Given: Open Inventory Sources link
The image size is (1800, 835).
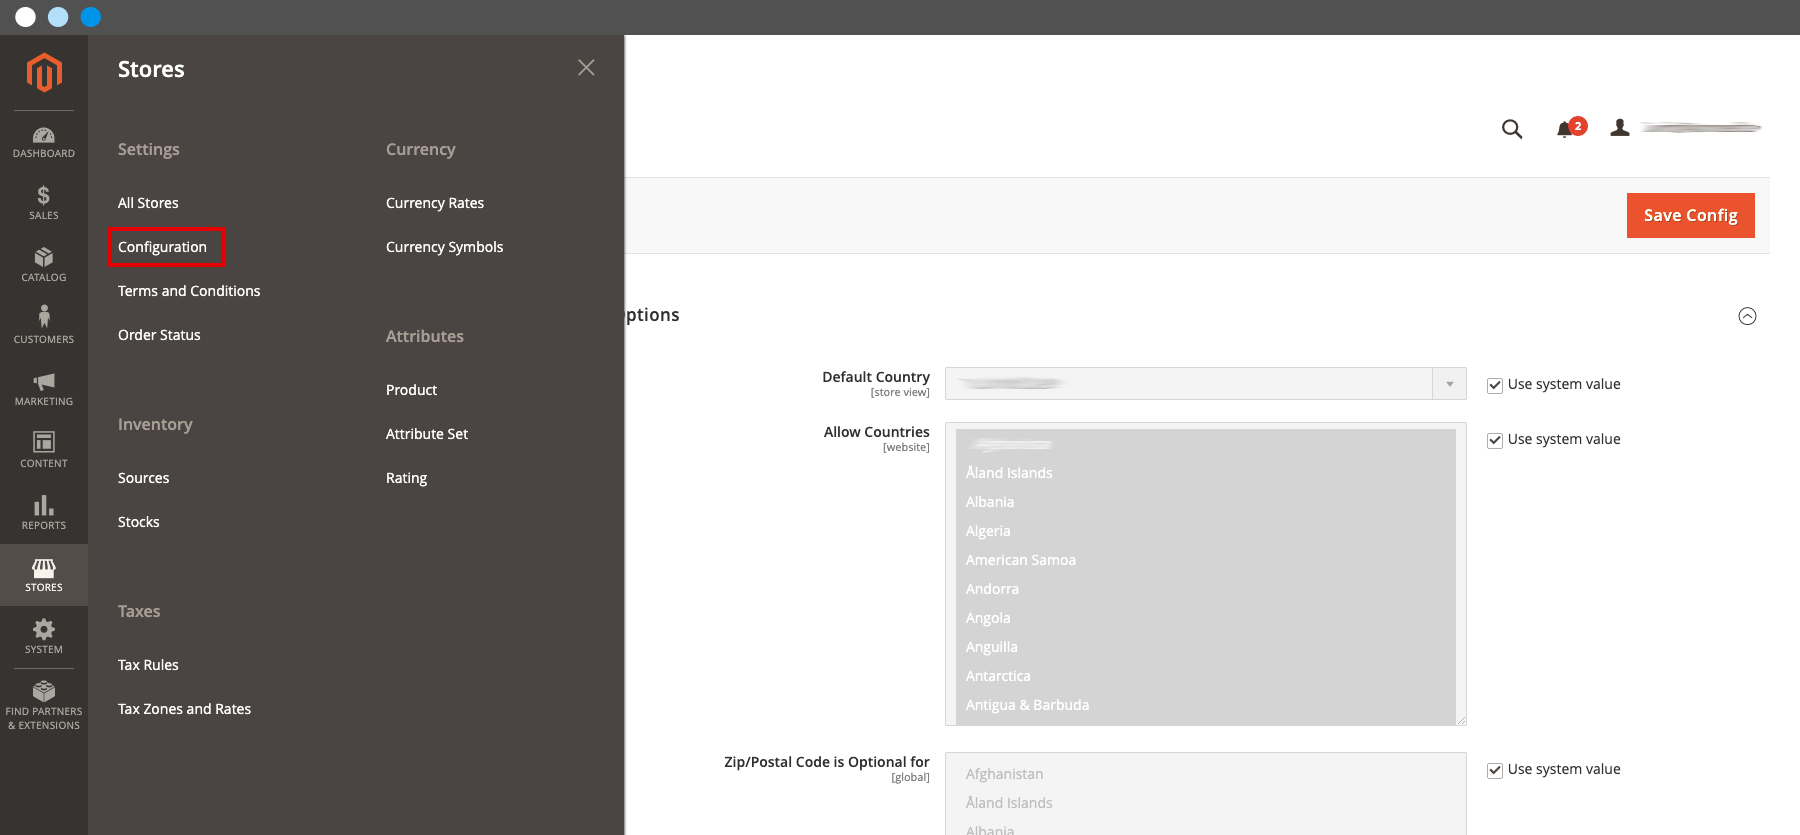Looking at the screenshot, I should point(144,478).
